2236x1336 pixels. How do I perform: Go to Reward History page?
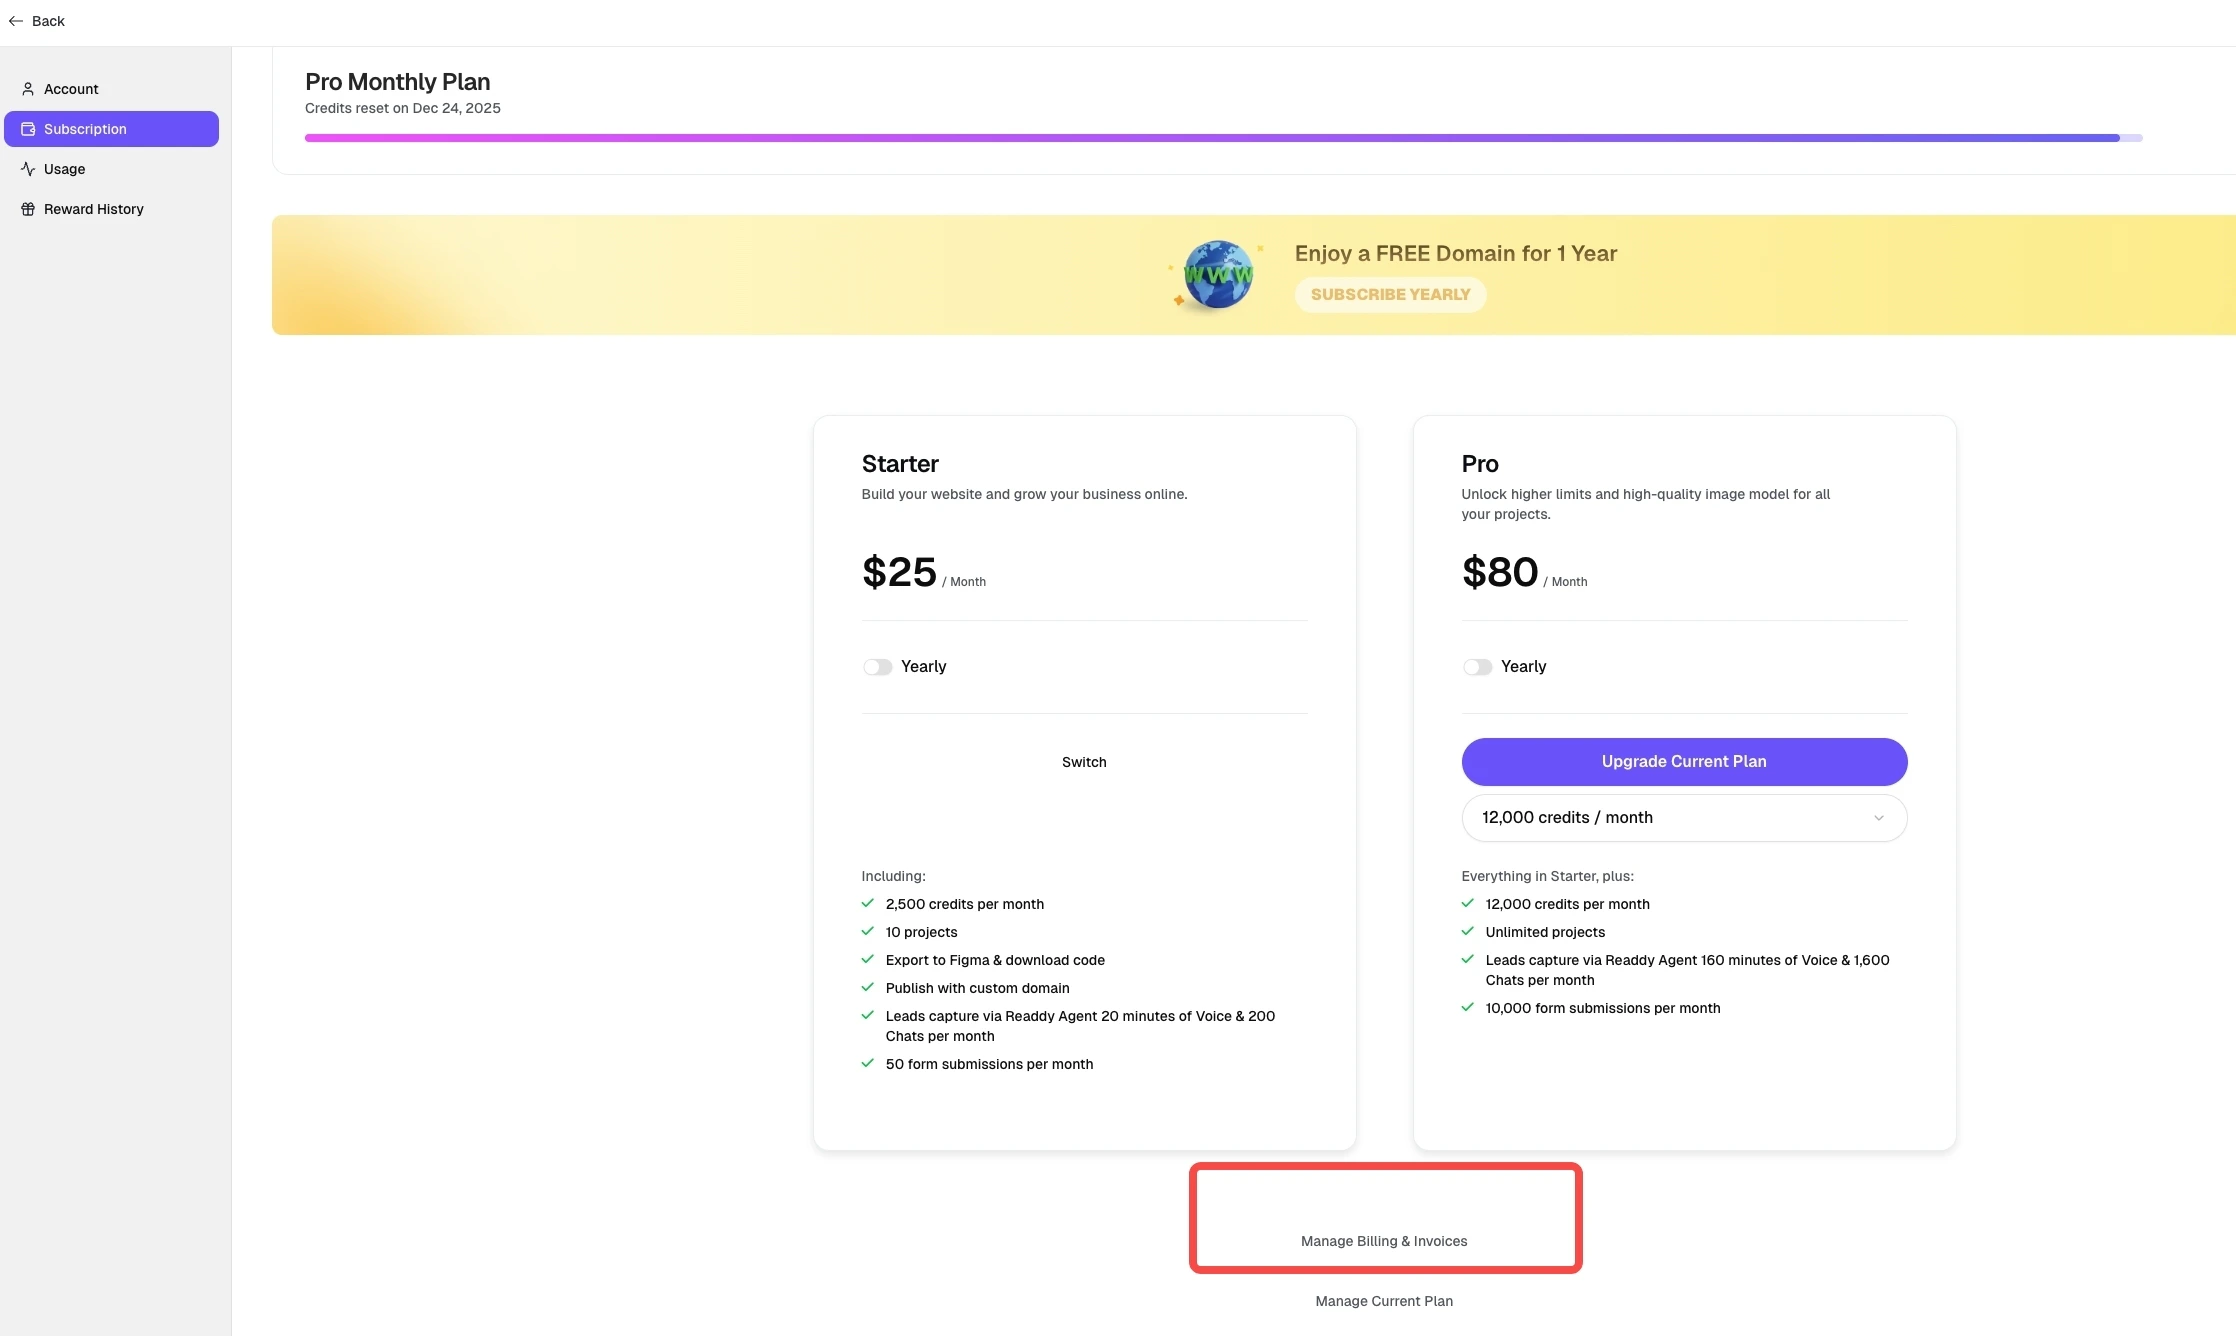click(x=93, y=209)
